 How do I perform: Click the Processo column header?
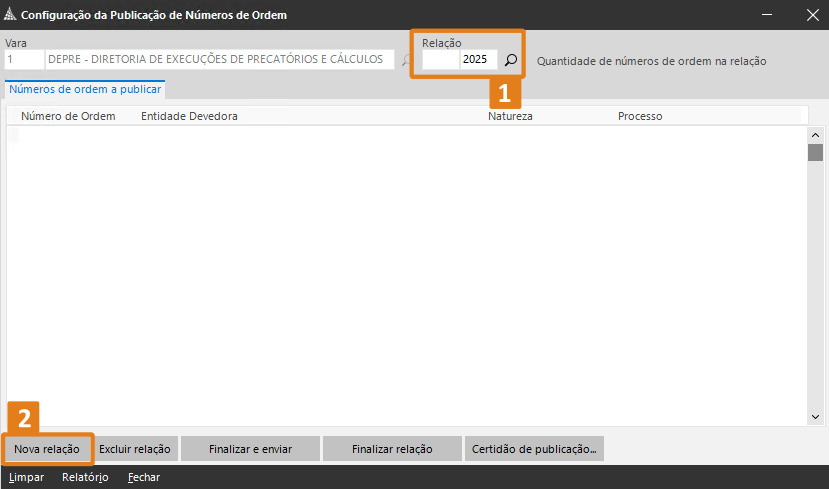(x=640, y=116)
